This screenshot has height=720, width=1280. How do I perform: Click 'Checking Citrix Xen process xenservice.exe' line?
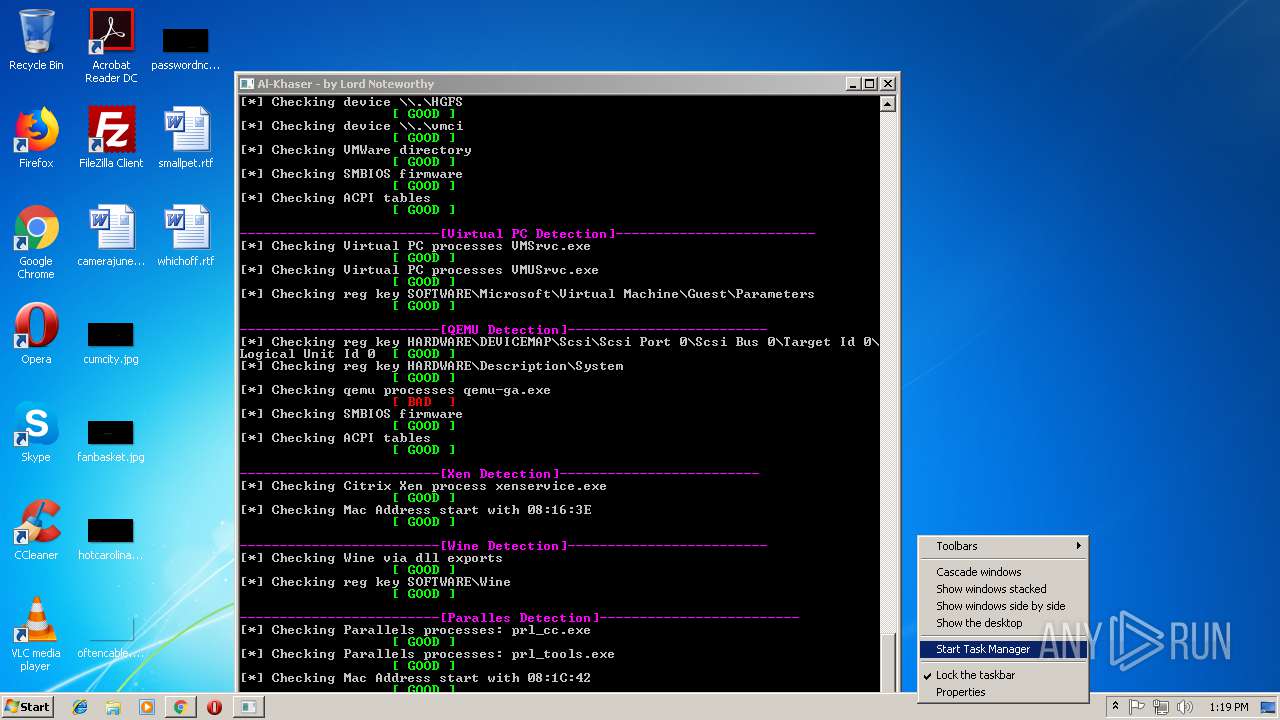click(423, 486)
